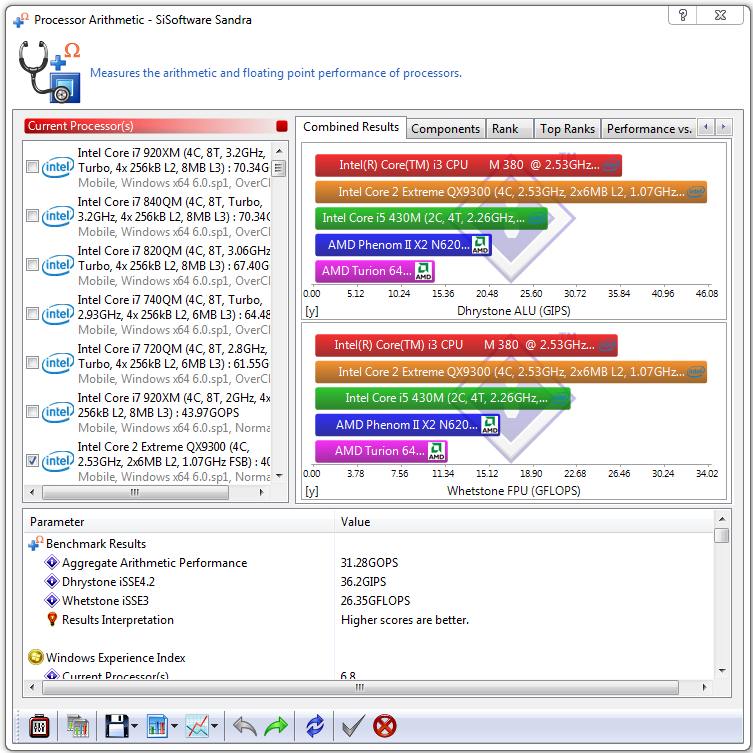This screenshot has height=753, width=753.
Task: Check the Core i7 920XM 2GHz checkbox
Action: pos(32,412)
